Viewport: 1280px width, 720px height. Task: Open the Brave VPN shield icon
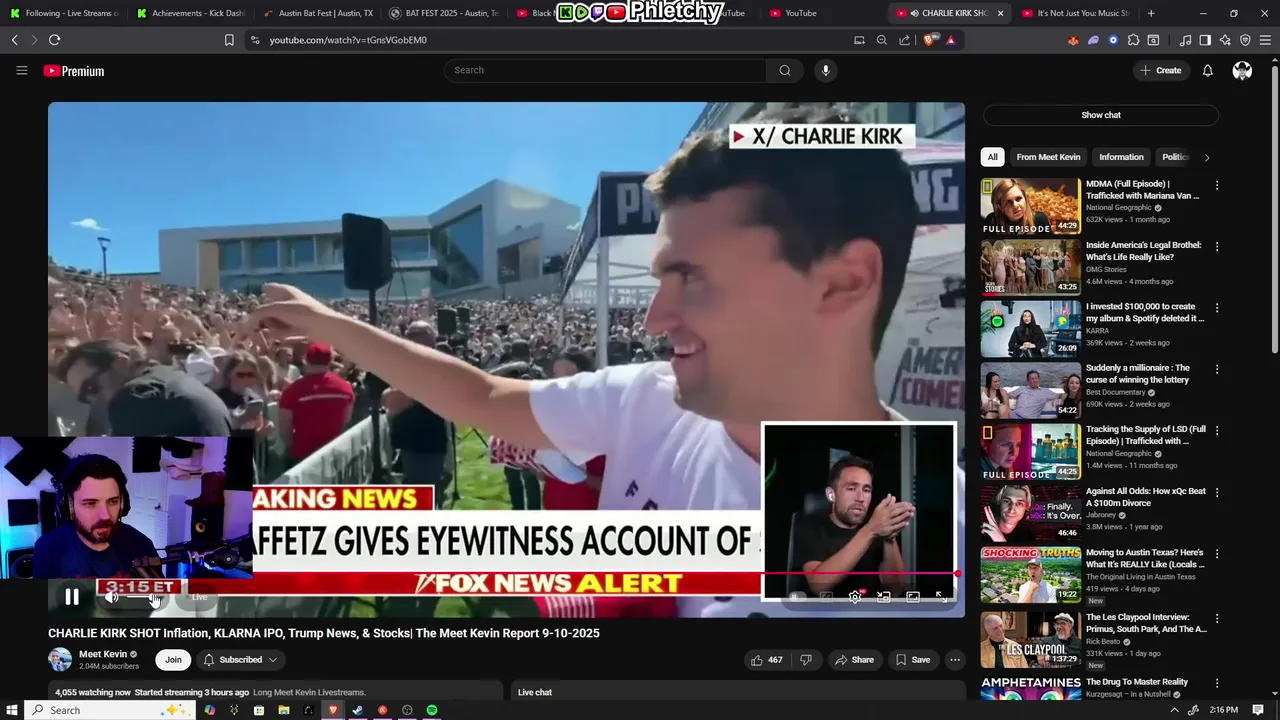1245,40
